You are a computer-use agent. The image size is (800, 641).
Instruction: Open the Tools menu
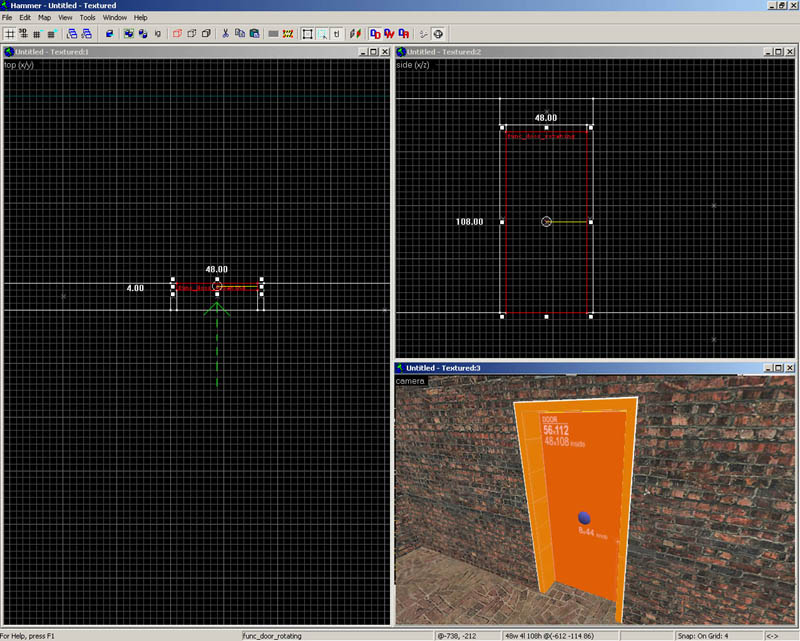point(88,18)
